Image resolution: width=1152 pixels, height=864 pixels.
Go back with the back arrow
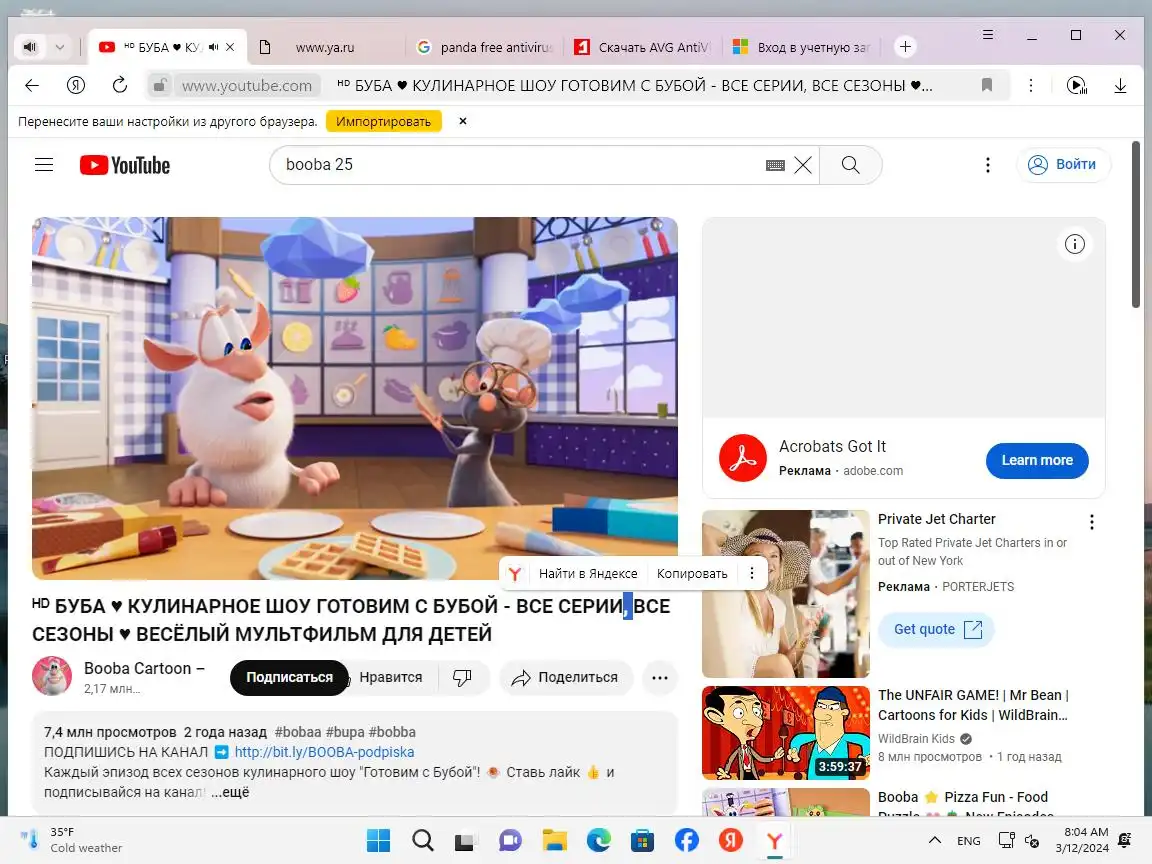[32, 85]
